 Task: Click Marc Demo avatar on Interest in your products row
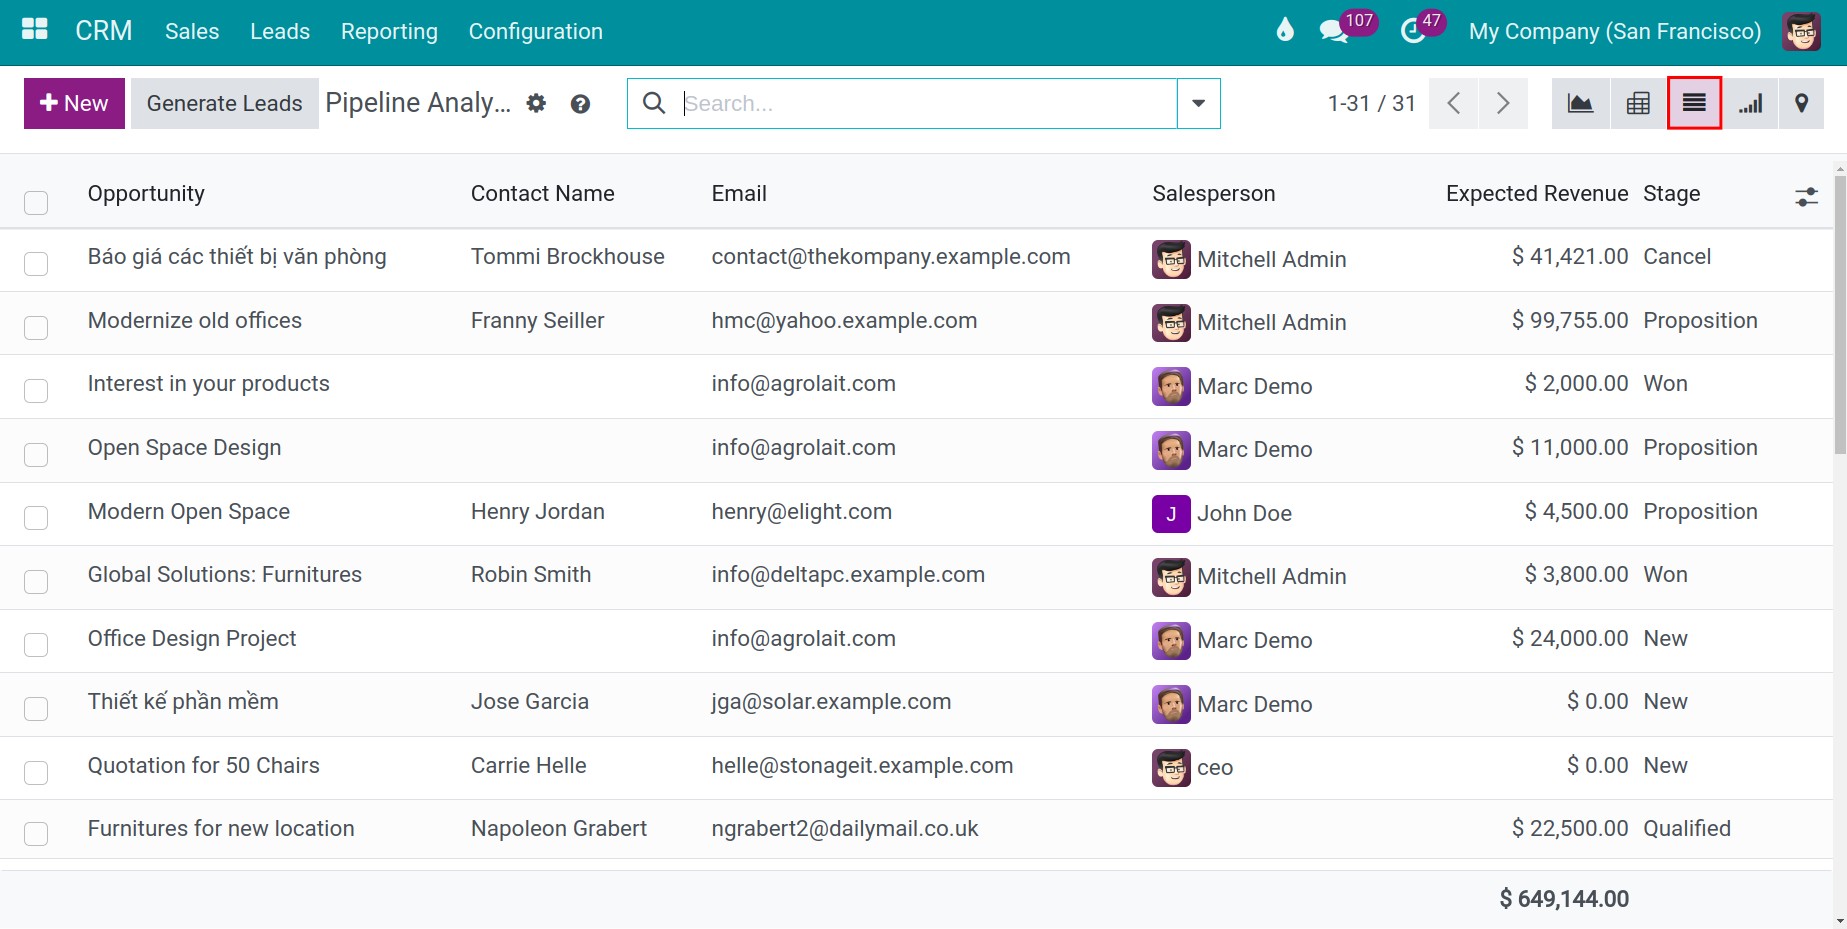1171,386
